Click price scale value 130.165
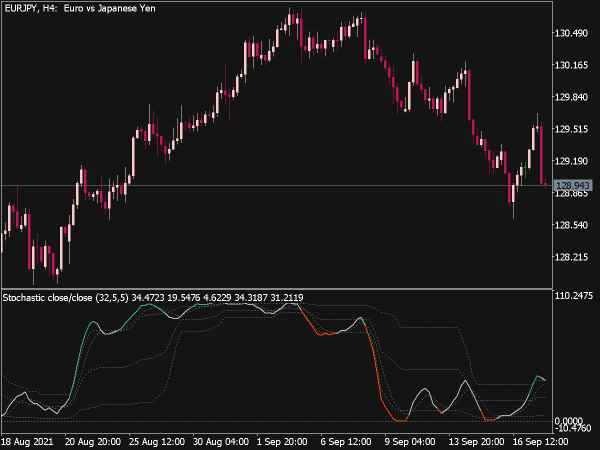 click(x=571, y=65)
